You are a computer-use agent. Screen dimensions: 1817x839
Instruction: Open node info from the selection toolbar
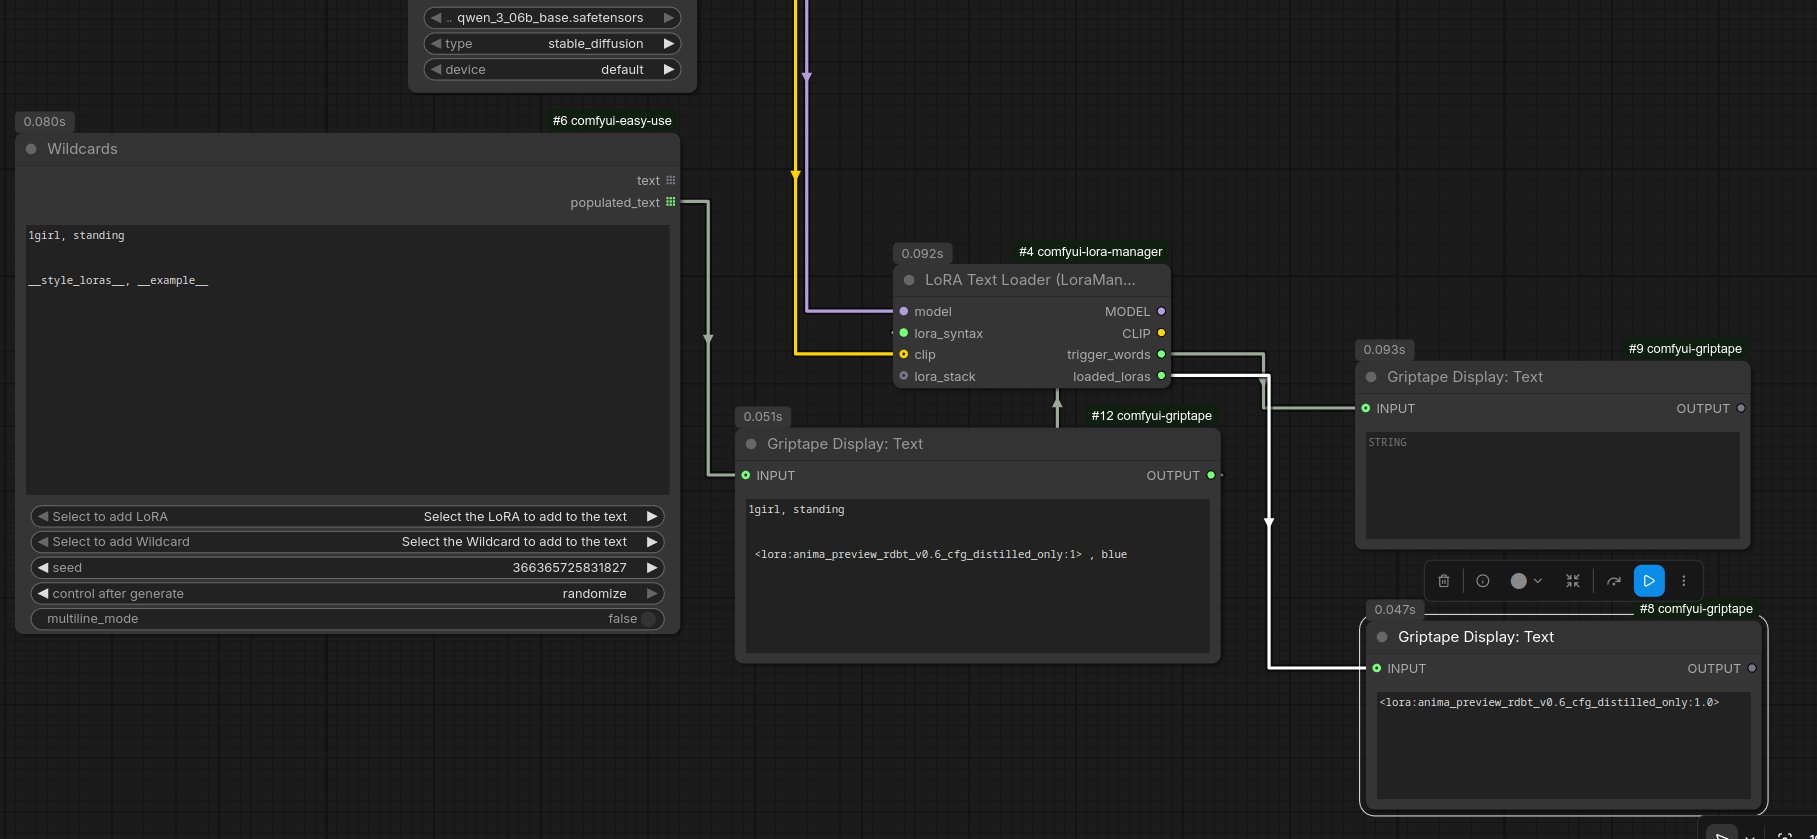(1483, 581)
